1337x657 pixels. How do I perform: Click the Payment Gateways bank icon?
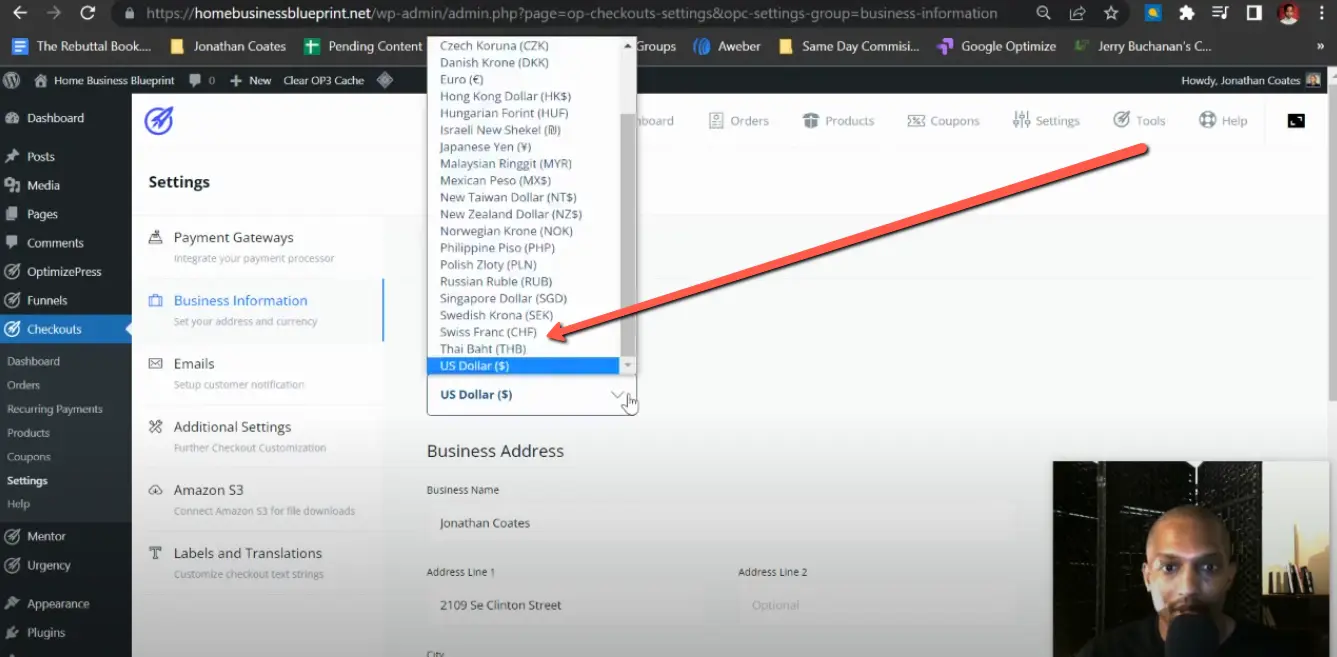156,237
